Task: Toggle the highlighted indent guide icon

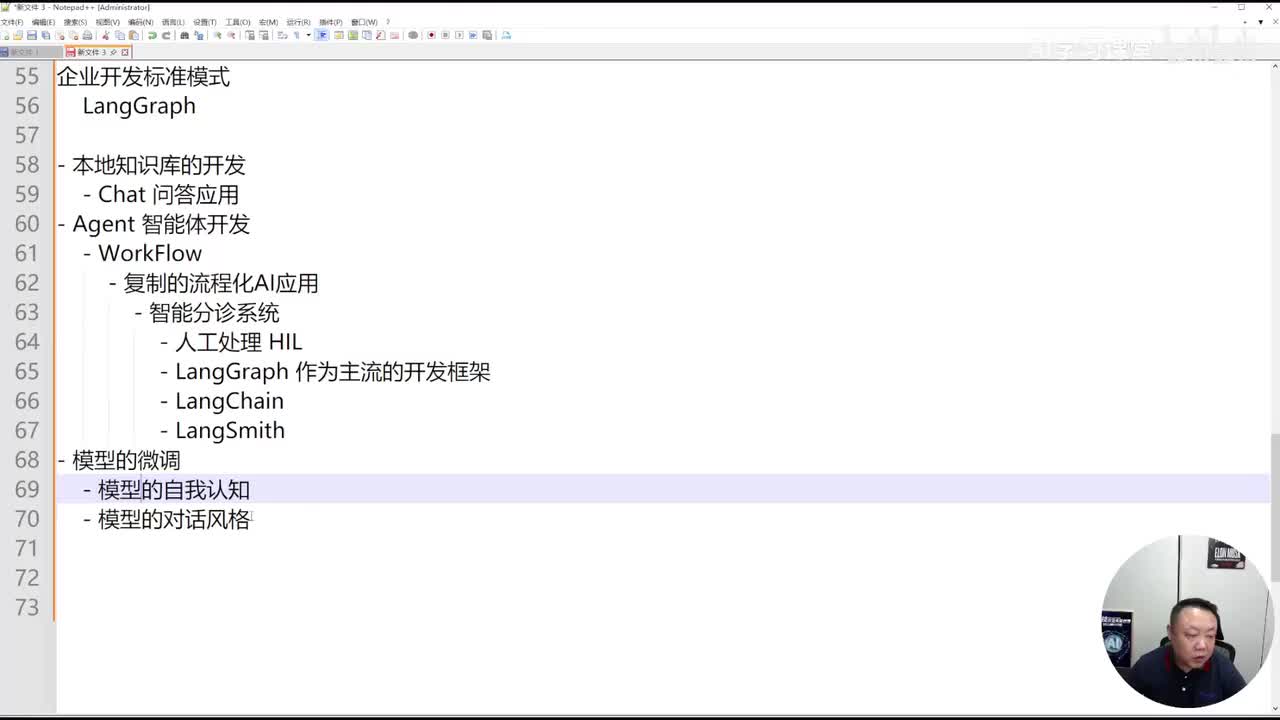Action: coord(321,35)
